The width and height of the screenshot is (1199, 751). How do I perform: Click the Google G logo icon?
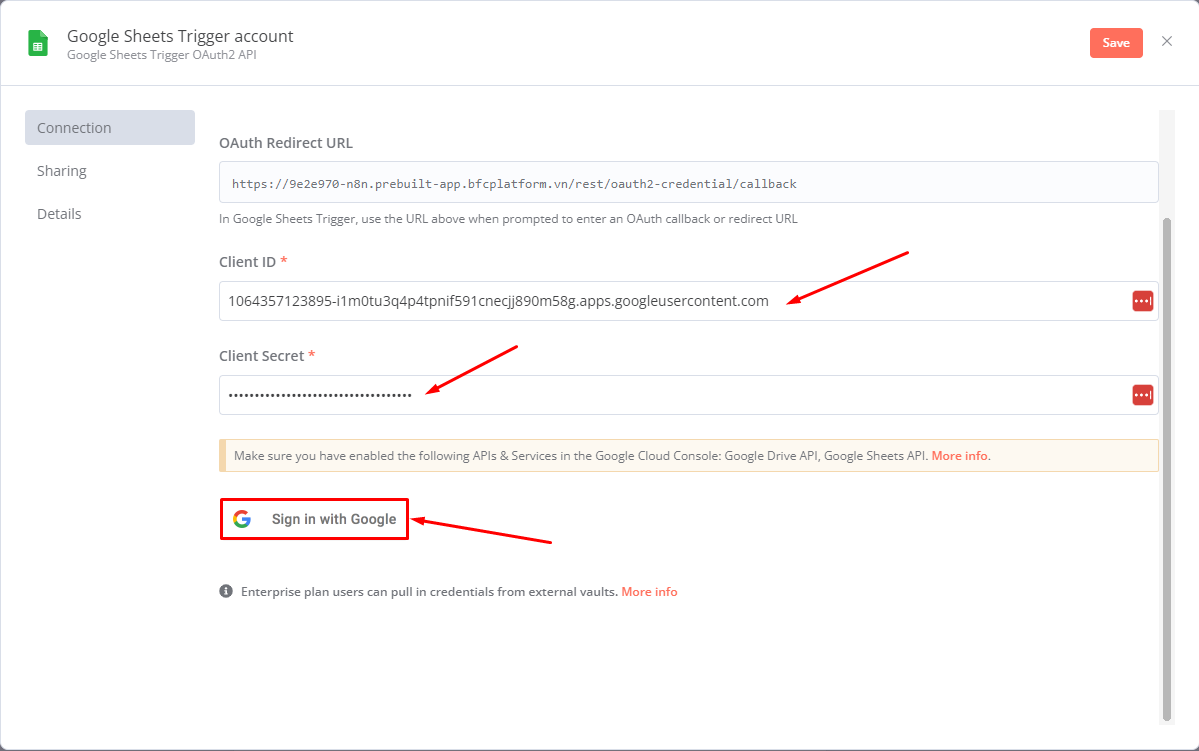[242, 519]
